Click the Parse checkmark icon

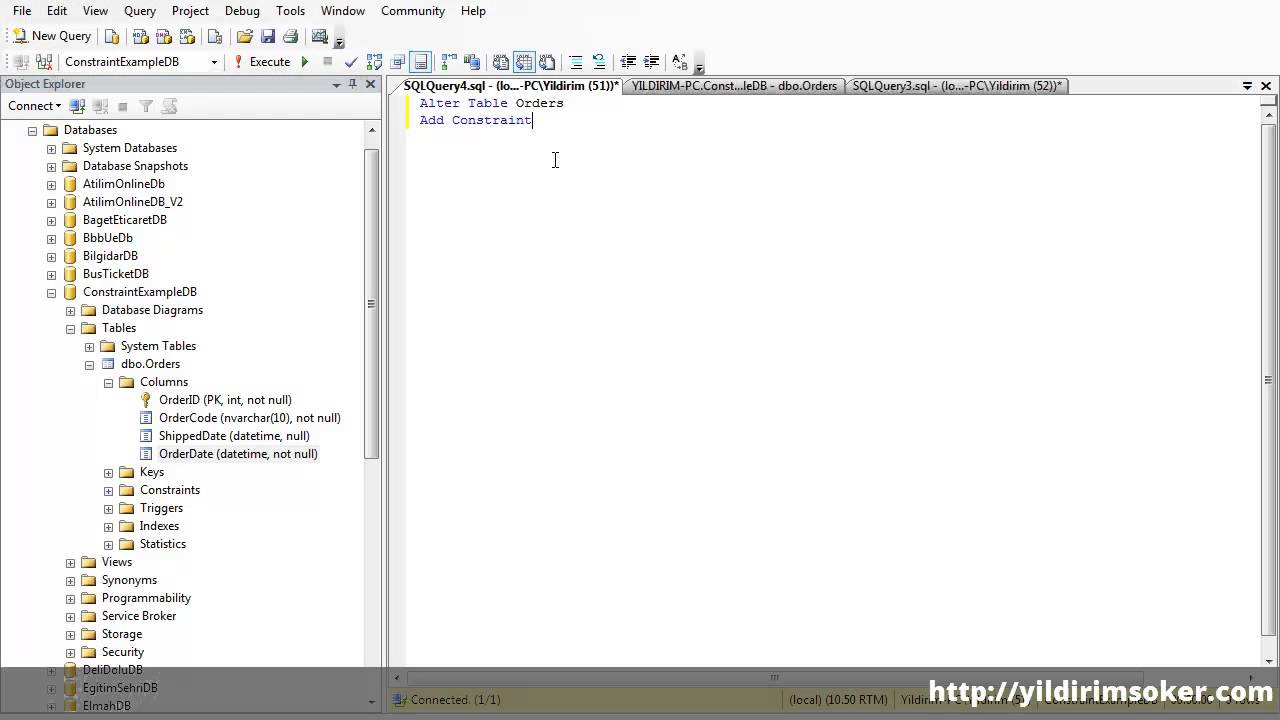[351, 62]
